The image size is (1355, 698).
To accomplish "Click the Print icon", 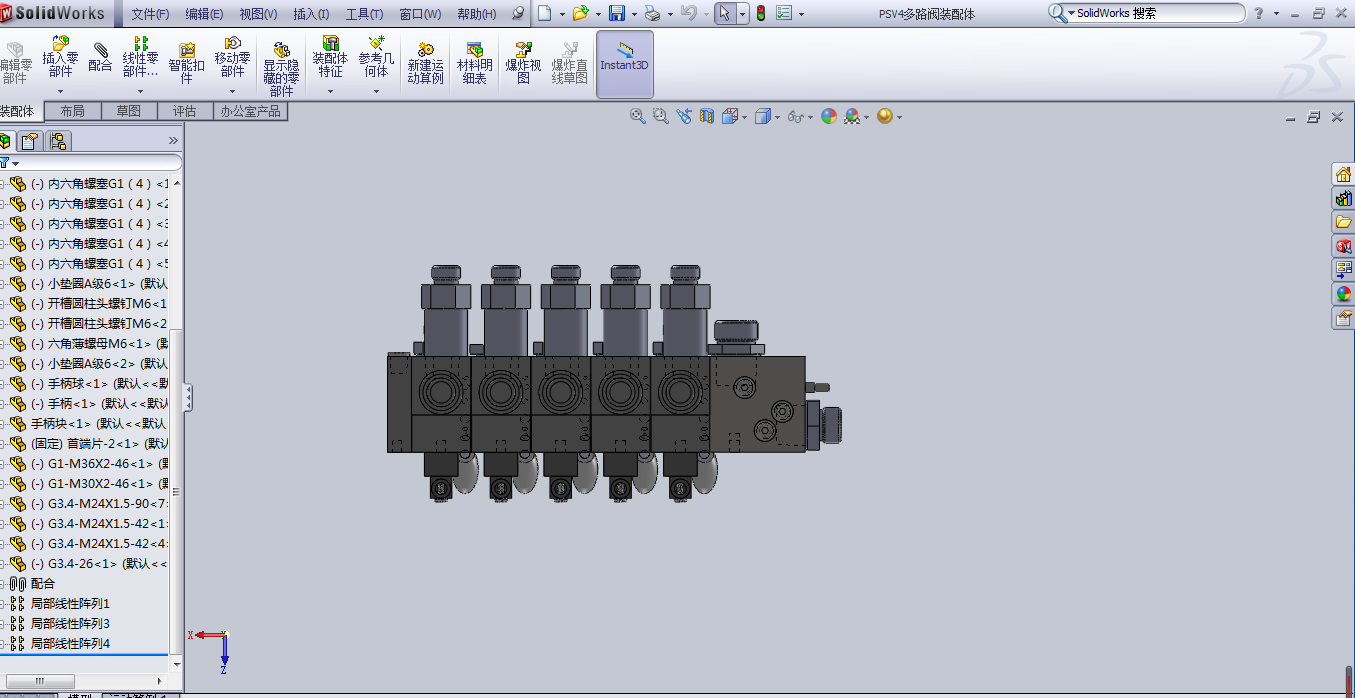I will 652,13.
